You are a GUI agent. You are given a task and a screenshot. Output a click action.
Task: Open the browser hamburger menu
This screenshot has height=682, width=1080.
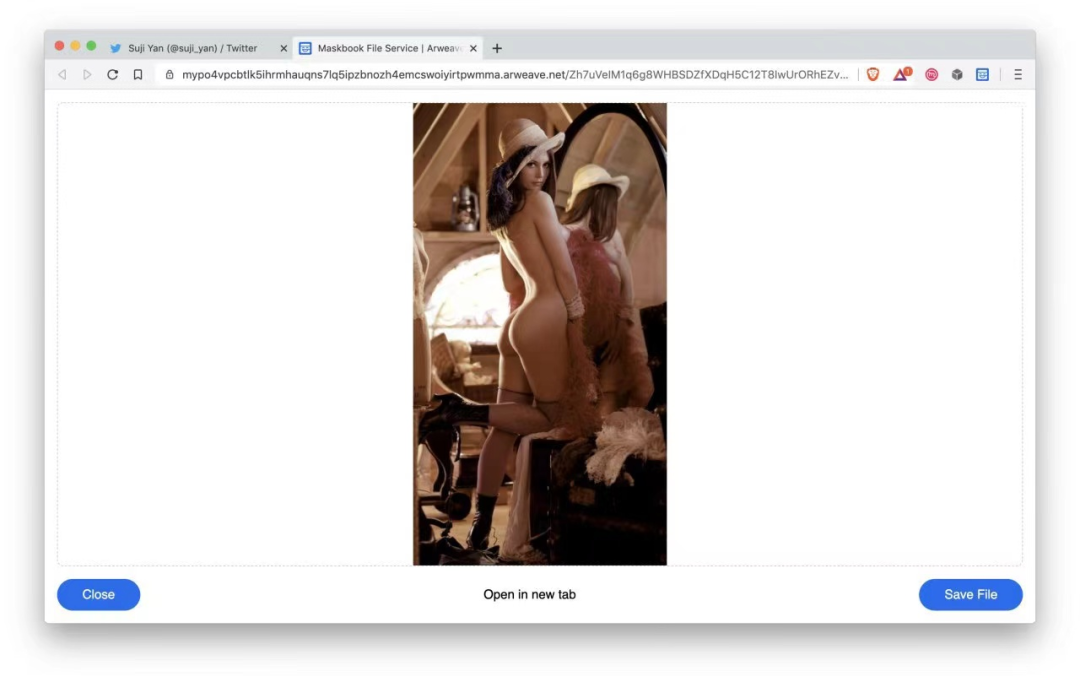pos(1017,74)
